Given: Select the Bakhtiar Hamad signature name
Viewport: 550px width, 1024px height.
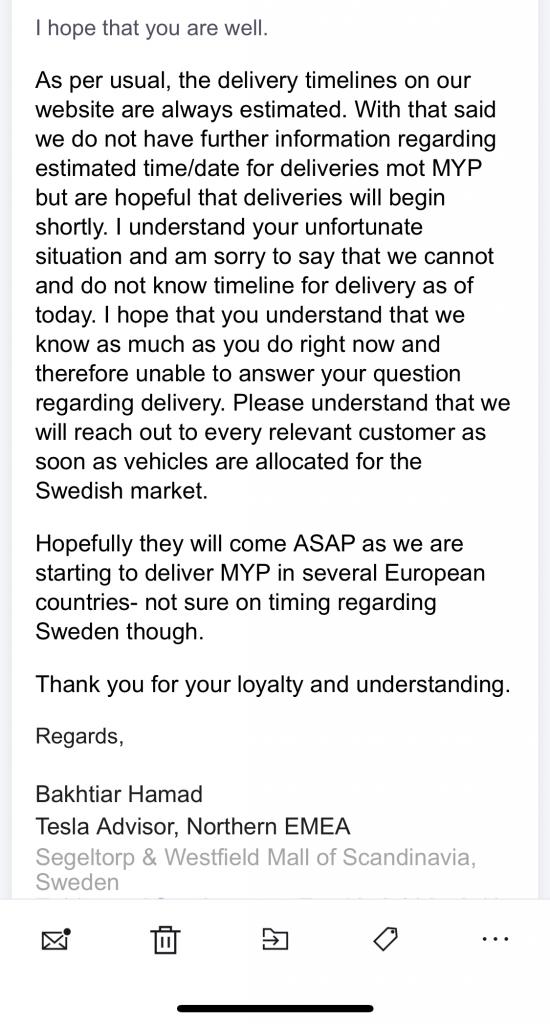Looking at the screenshot, I should tap(119, 794).
